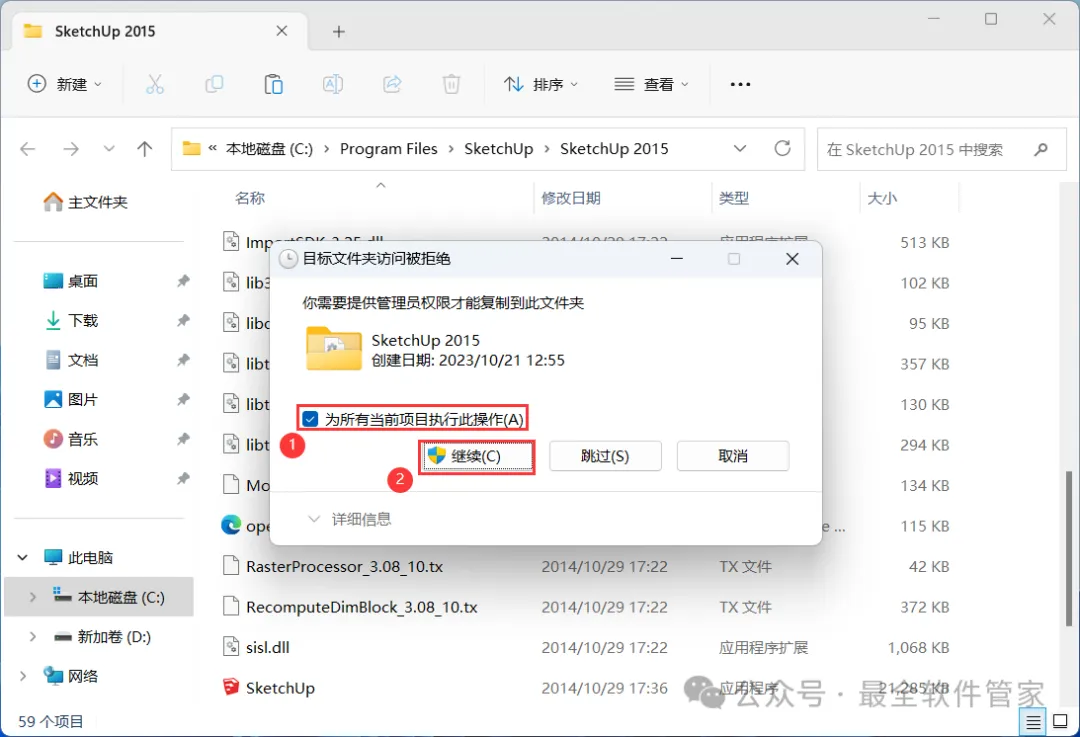This screenshot has width=1080, height=737.
Task: Switch to details view icon in status bar
Action: pos(1033,722)
